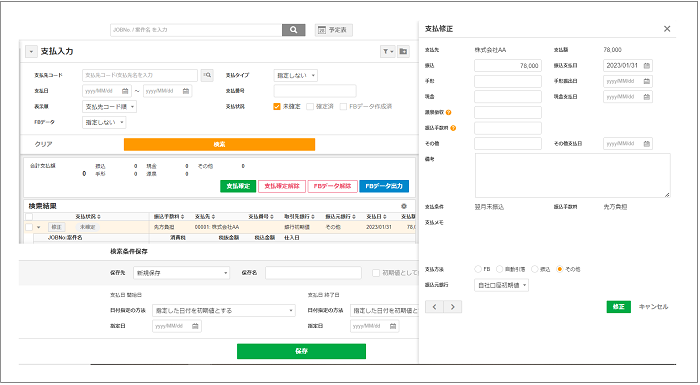
Task: Collapse 支払入力 panel with arrow button
Action: pyautogui.click(x=31, y=52)
